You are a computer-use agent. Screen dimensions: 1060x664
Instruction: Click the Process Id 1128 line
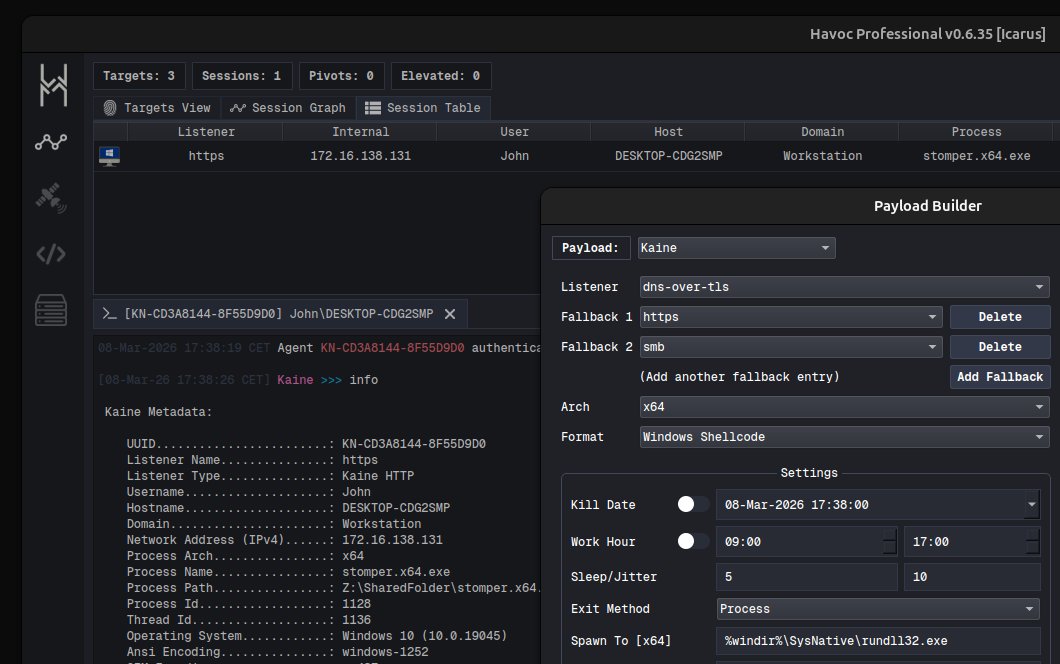click(248, 603)
